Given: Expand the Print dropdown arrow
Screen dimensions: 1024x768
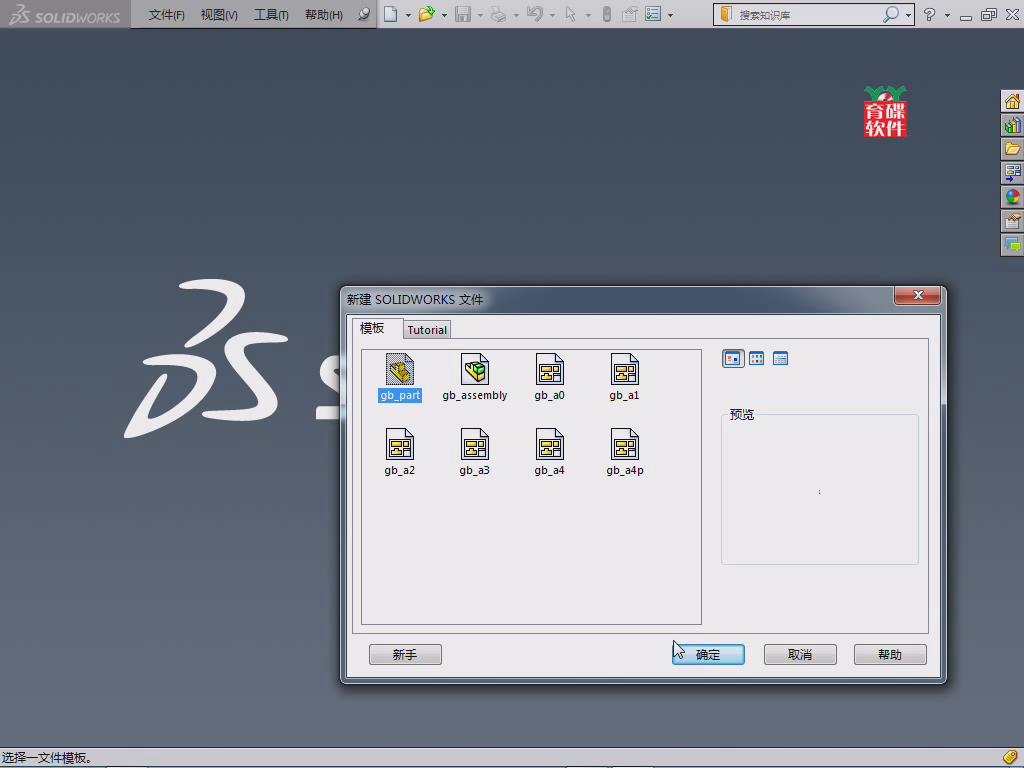Looking at the screenshot, I should (x=516, y=15).
